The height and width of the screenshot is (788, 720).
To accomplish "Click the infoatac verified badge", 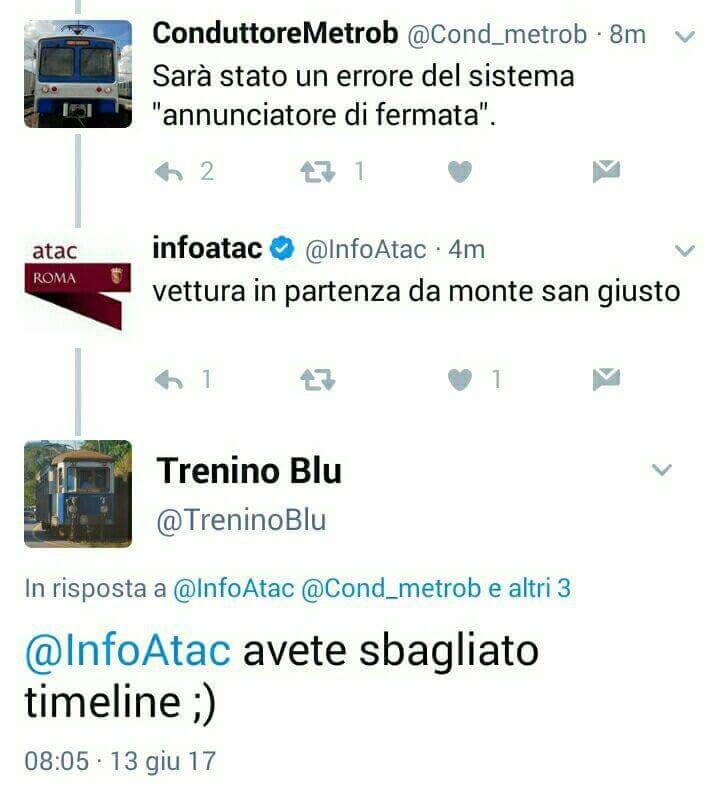I will [x=282, y=248].
